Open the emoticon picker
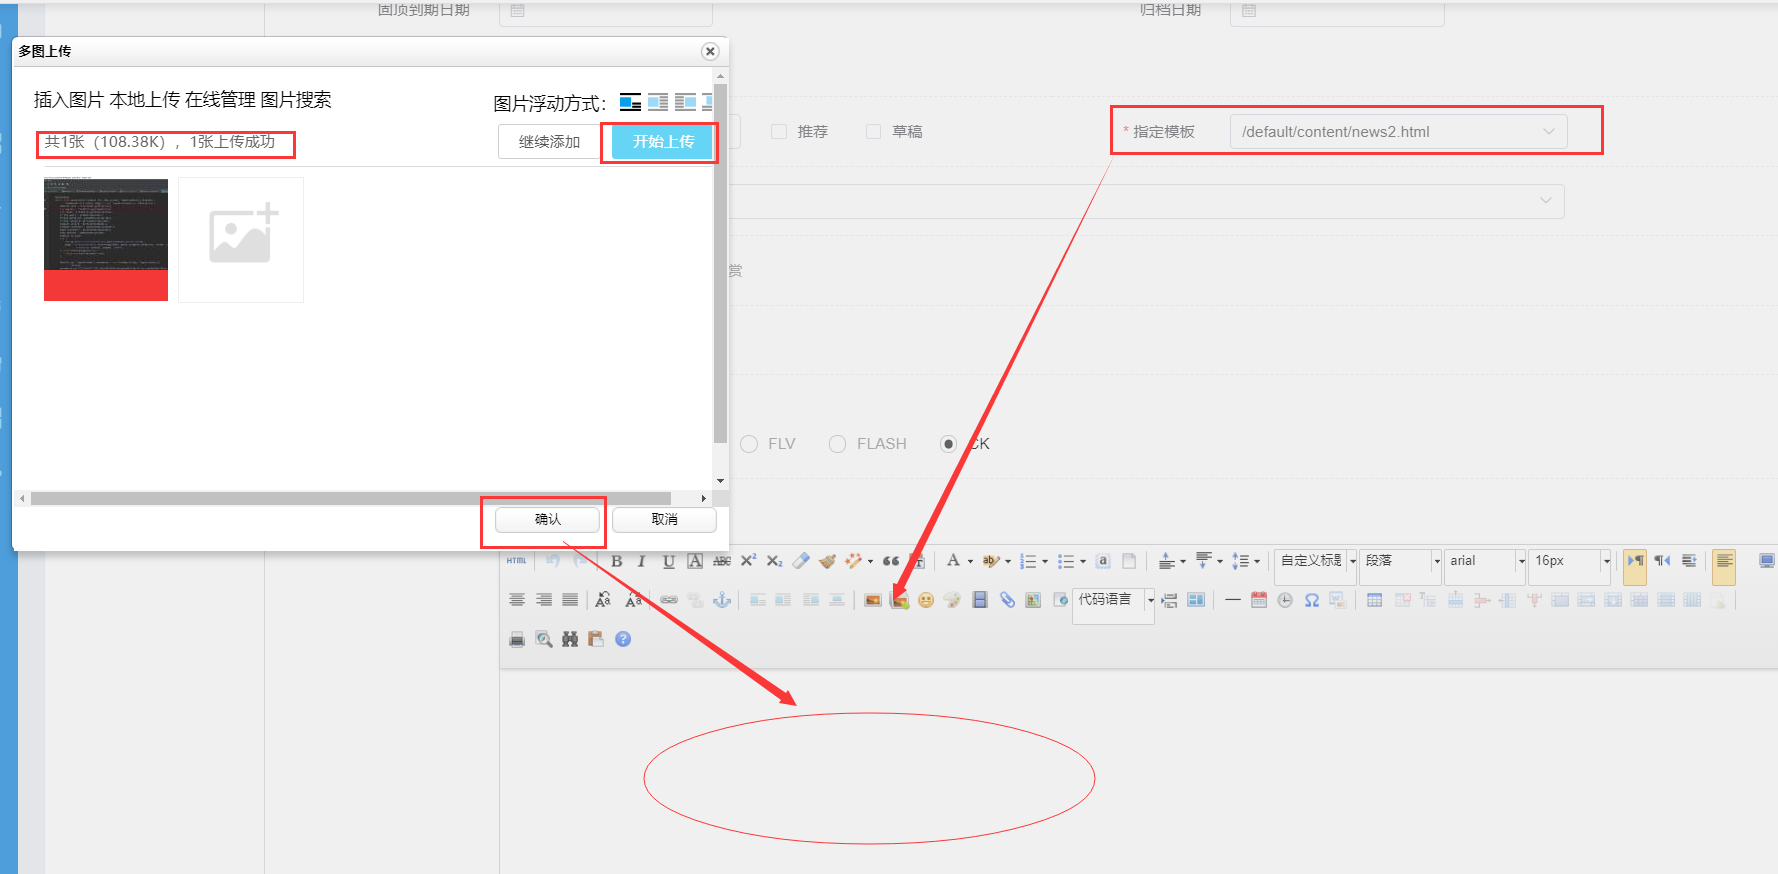 (x=926, y=600)
